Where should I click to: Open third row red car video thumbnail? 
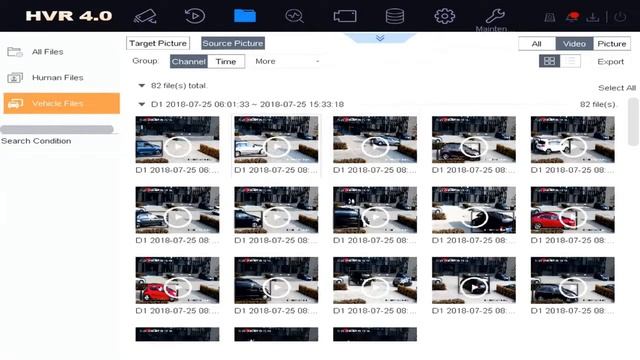click(x=178, y=280)
